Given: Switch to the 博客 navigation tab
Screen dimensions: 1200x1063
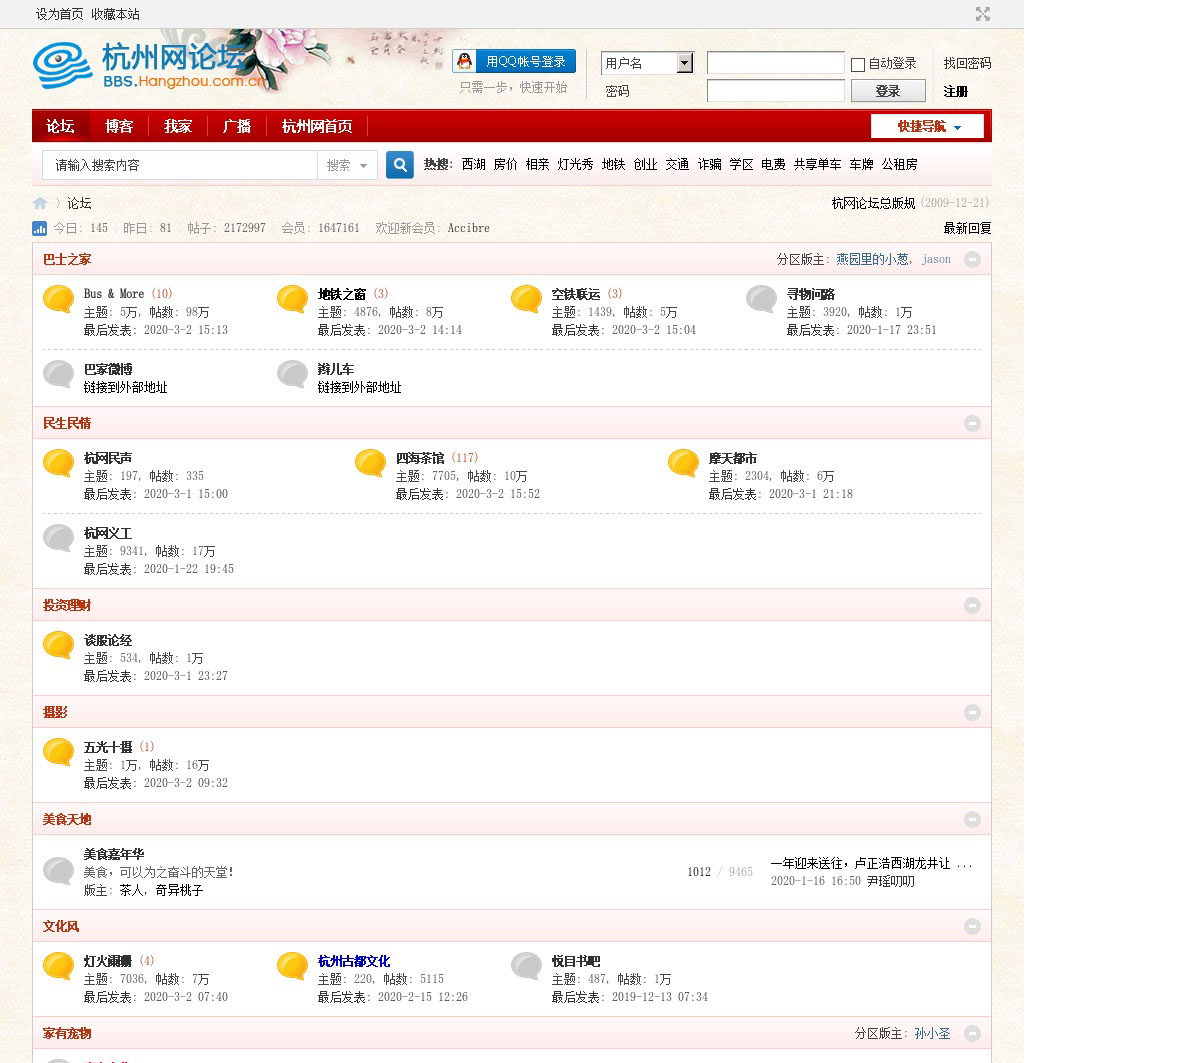Looking at the screenshot, I should (119, 126).
